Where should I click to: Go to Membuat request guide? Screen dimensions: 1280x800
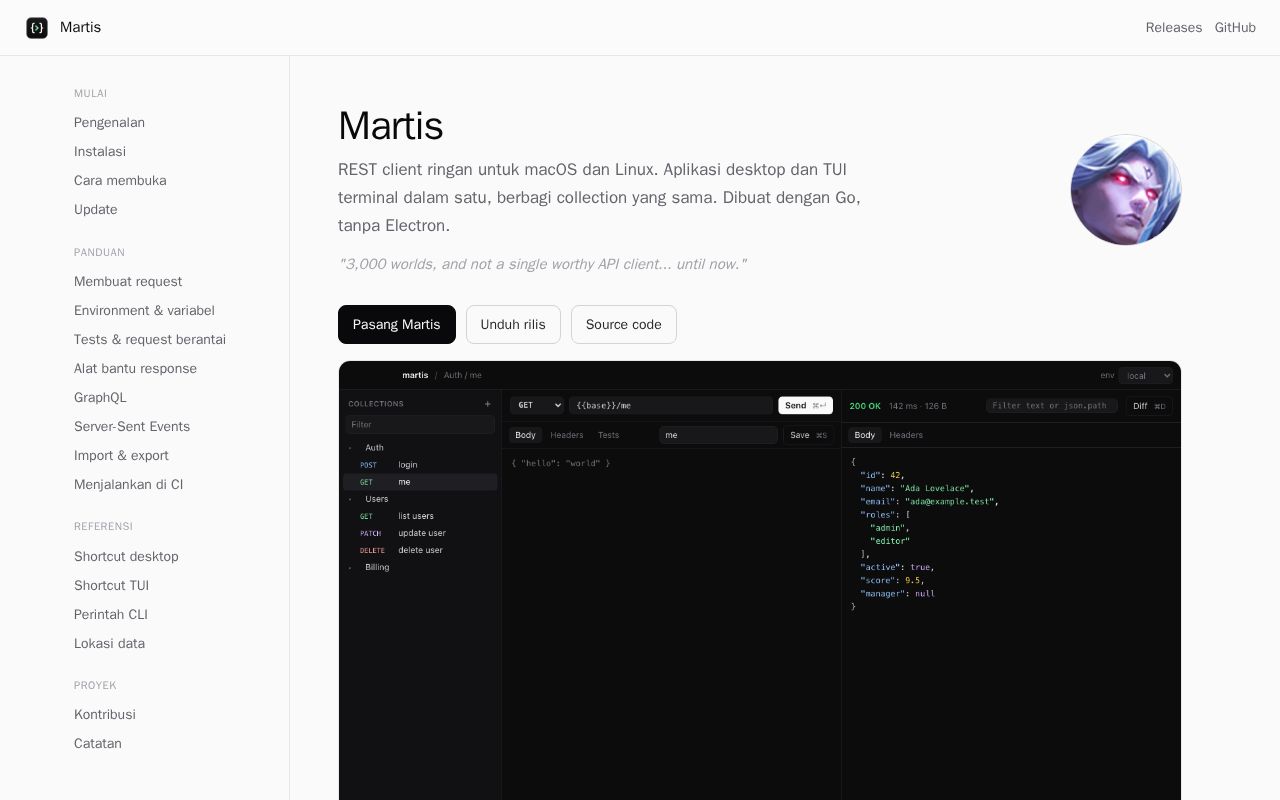(x=128, y=282)
